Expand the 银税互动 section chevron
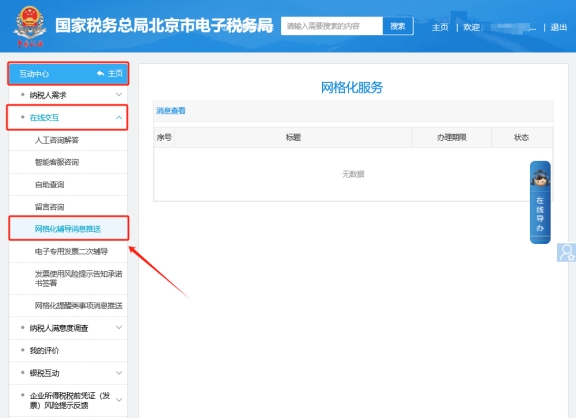 pos(119,373)
